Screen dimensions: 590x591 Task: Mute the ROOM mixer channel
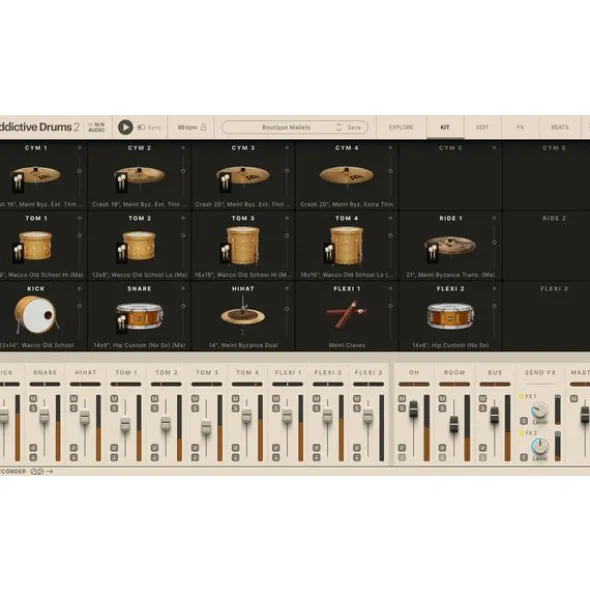pyautogui.click(x=442, y=398)
